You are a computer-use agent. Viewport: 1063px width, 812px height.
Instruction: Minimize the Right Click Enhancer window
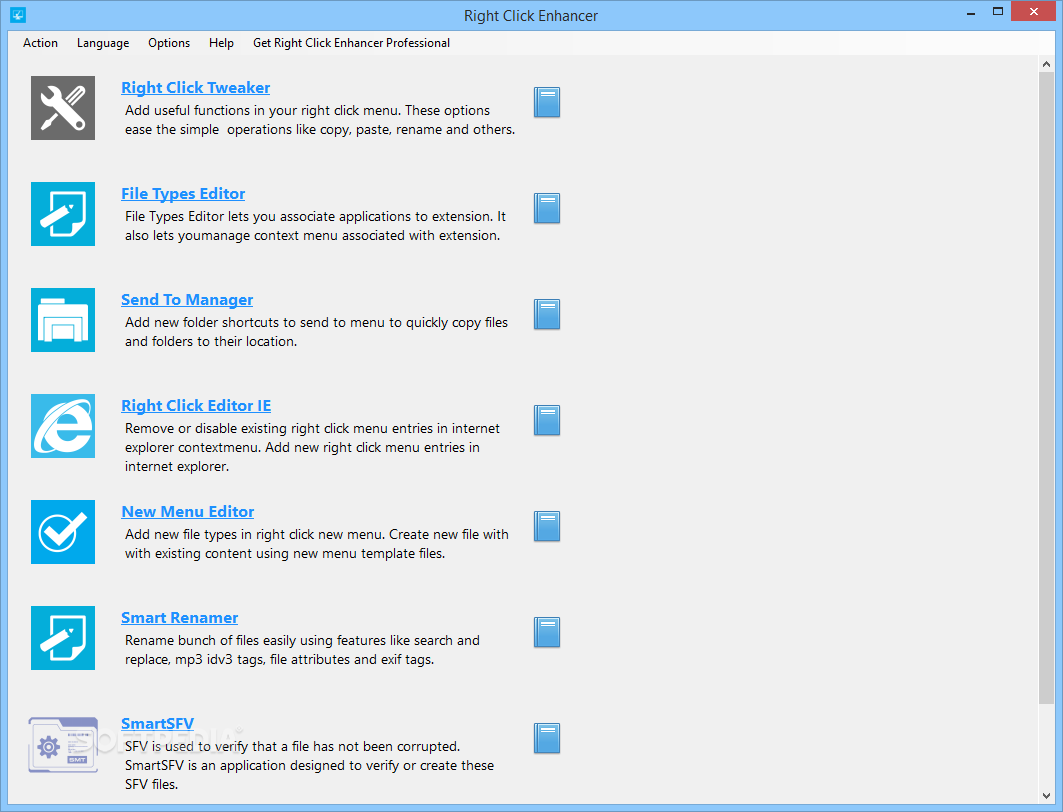tap(971, 12)
